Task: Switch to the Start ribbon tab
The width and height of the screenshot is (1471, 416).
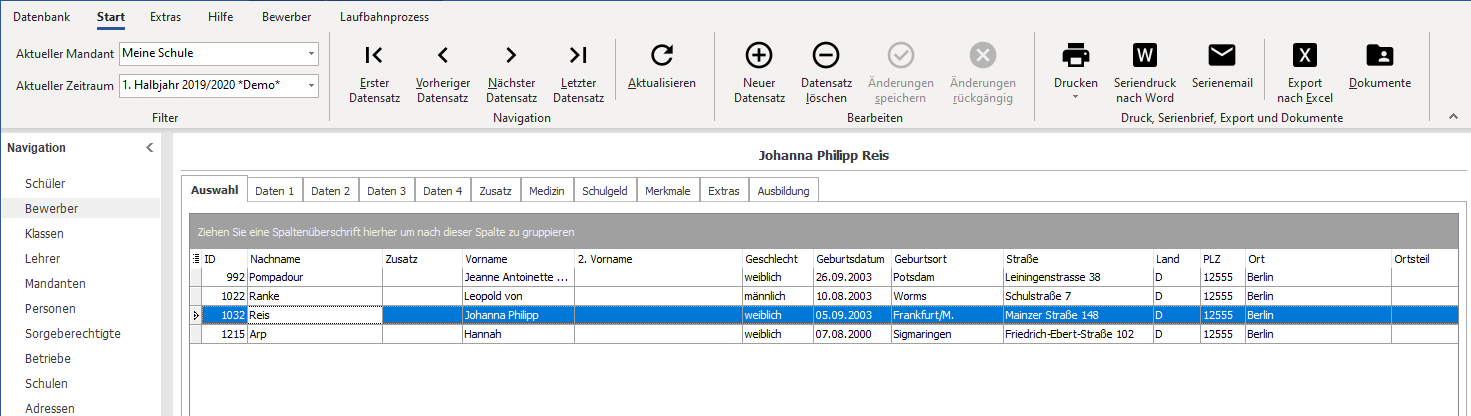Action: pyautogui.click(x=111, y=17)
